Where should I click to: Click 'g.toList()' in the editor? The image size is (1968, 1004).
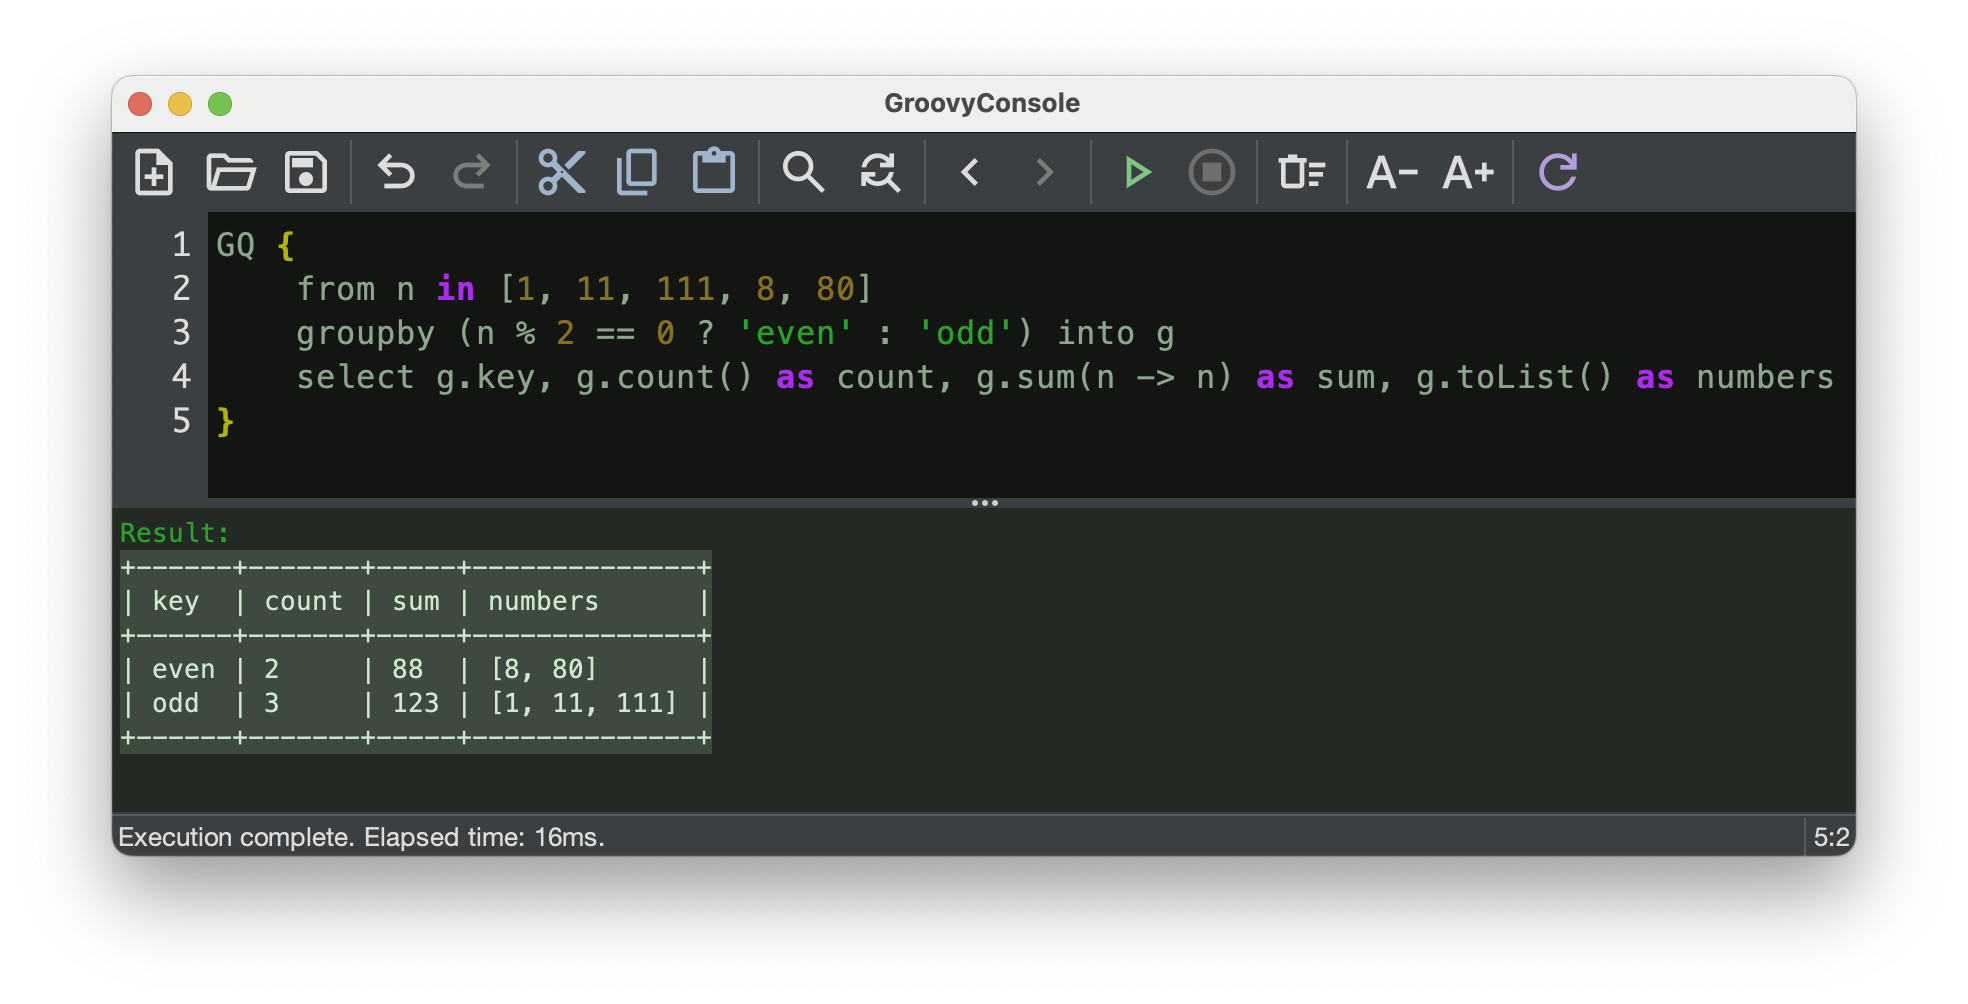pos(1514,377)
